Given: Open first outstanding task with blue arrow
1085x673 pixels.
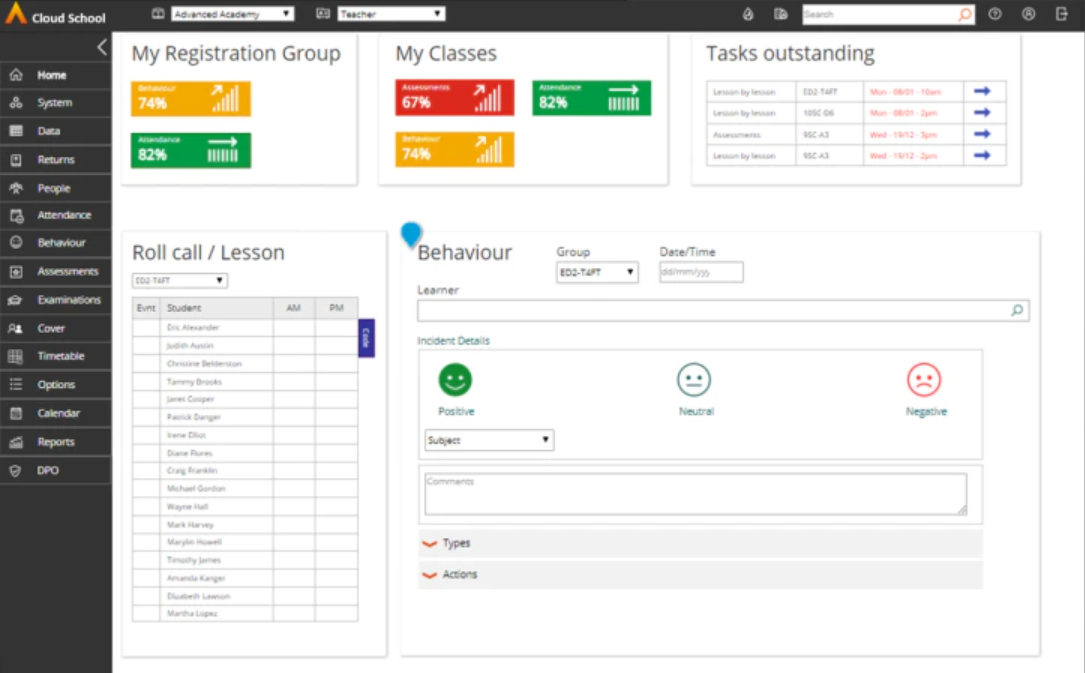Looking at the screenshot, I should [982, 91].
